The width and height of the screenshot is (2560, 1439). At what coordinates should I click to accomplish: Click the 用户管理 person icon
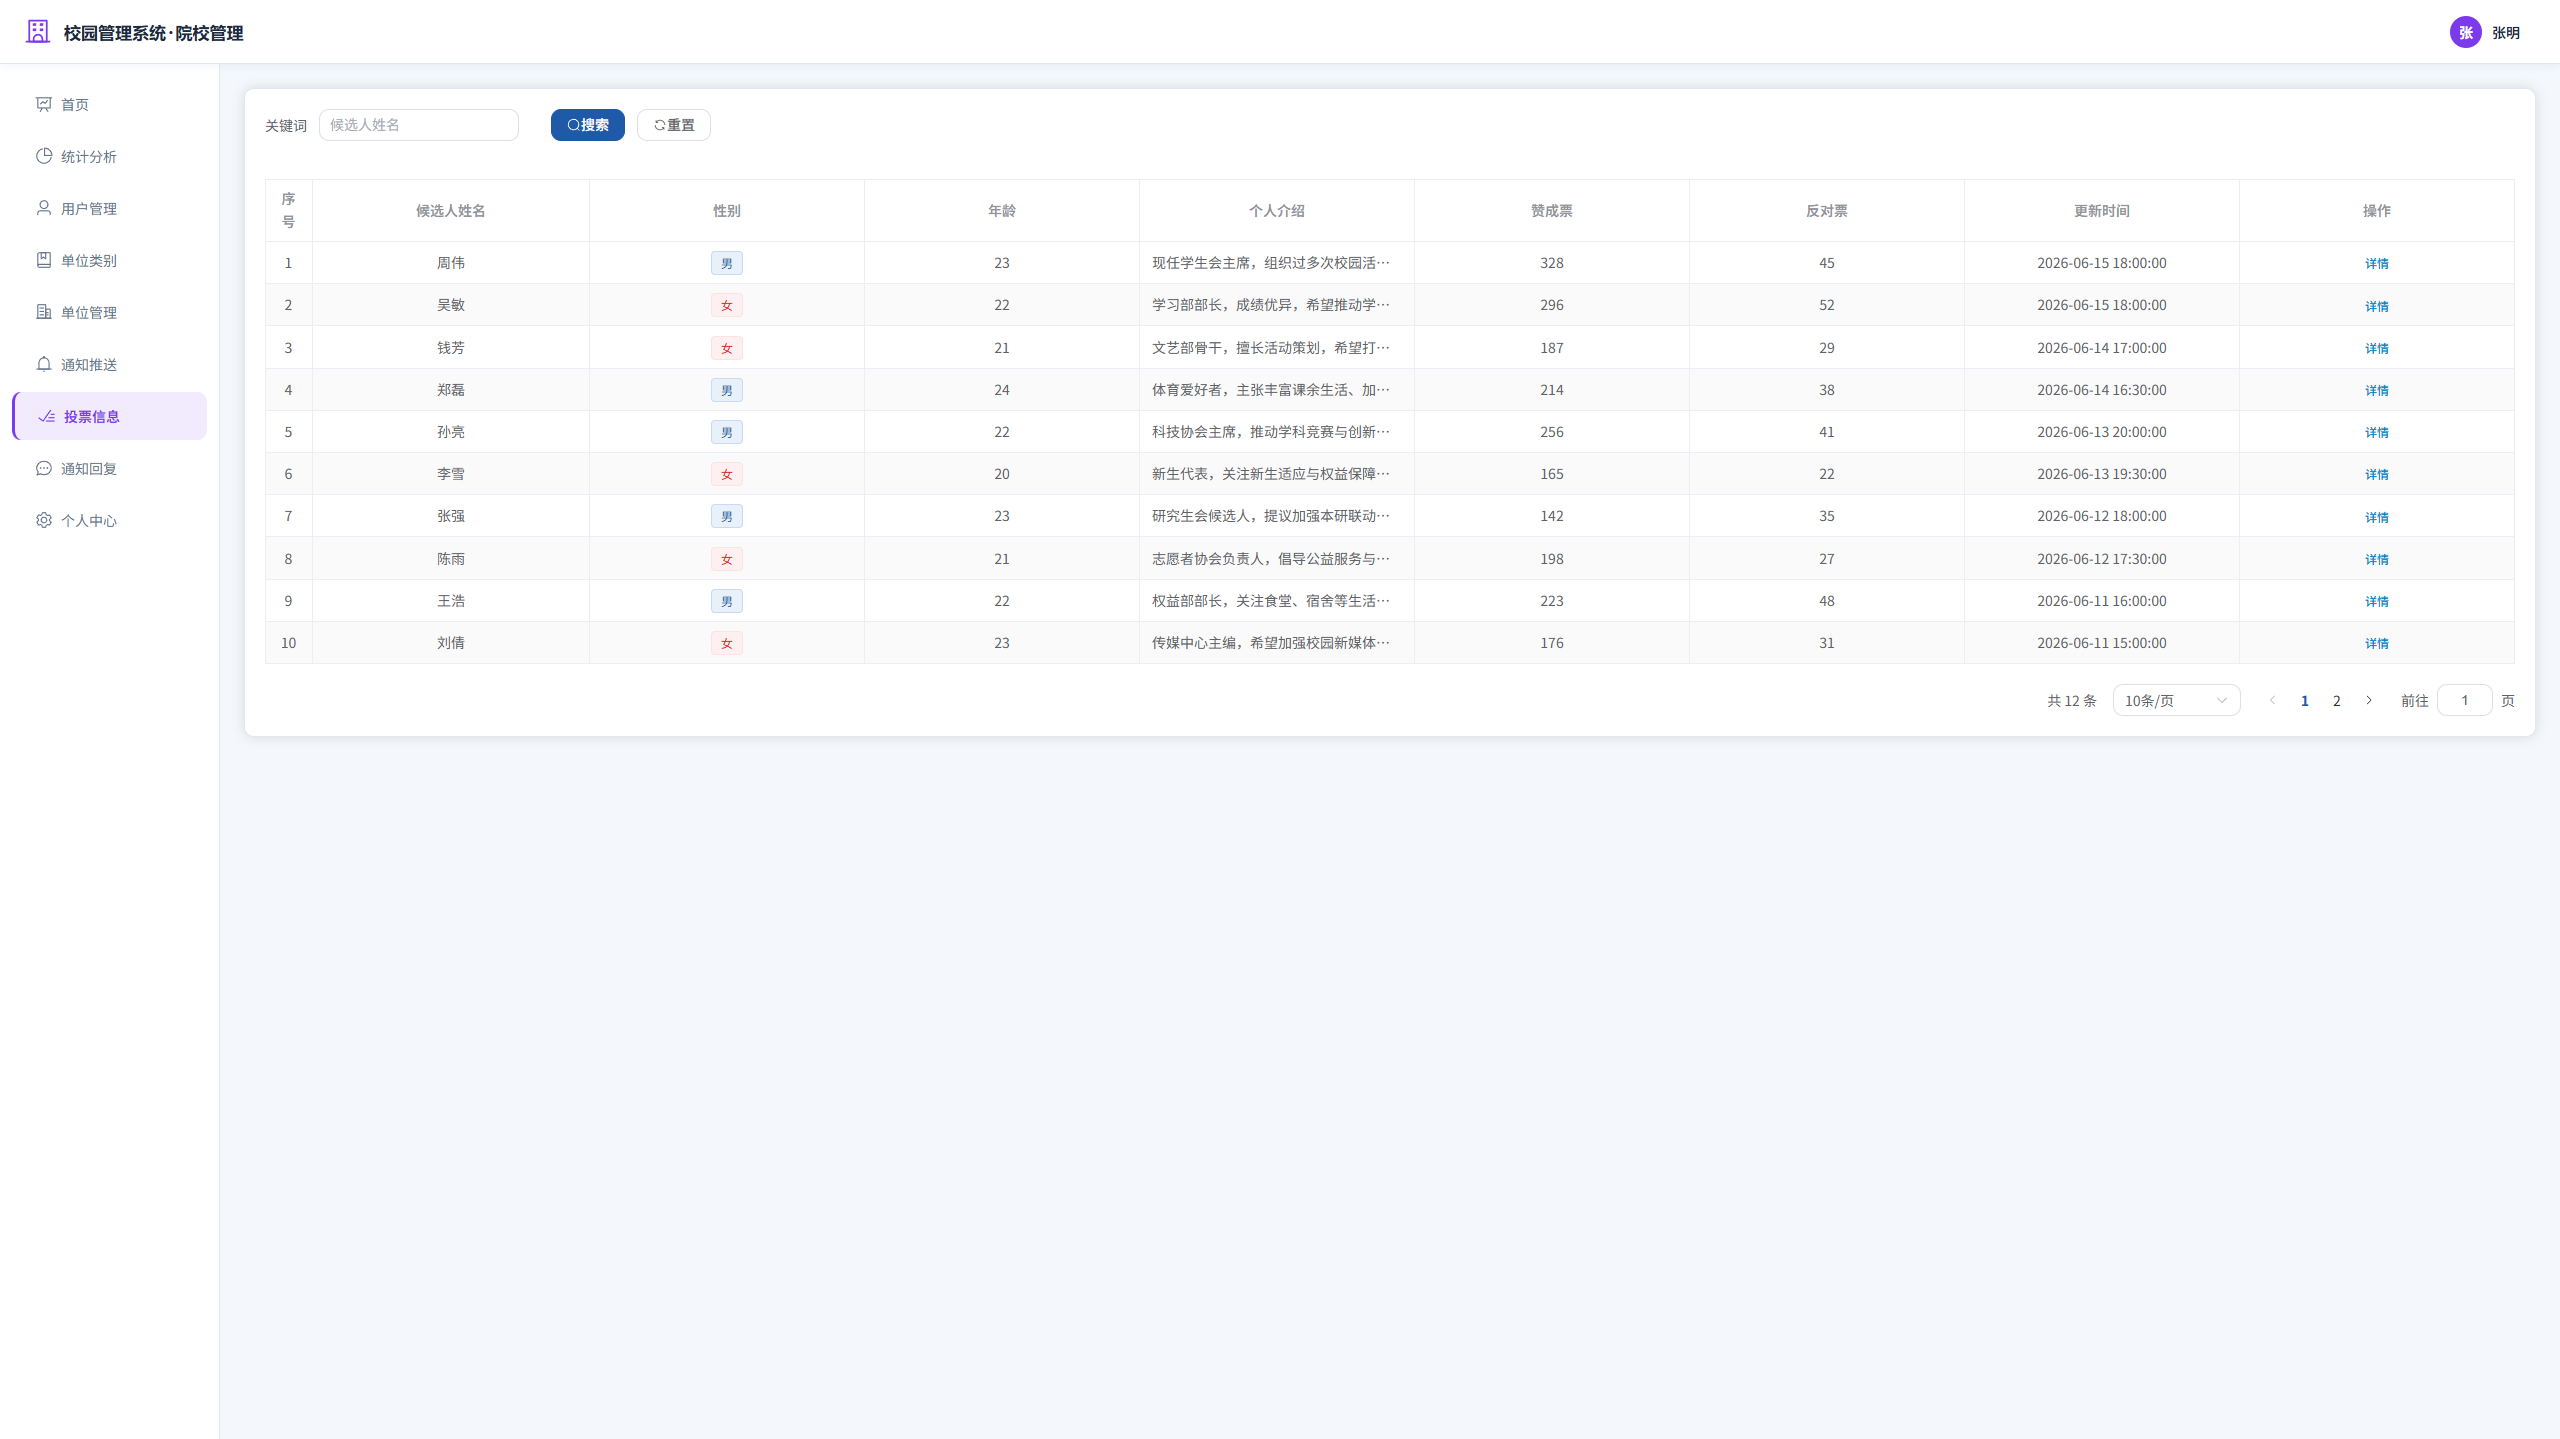coord(44,208)
